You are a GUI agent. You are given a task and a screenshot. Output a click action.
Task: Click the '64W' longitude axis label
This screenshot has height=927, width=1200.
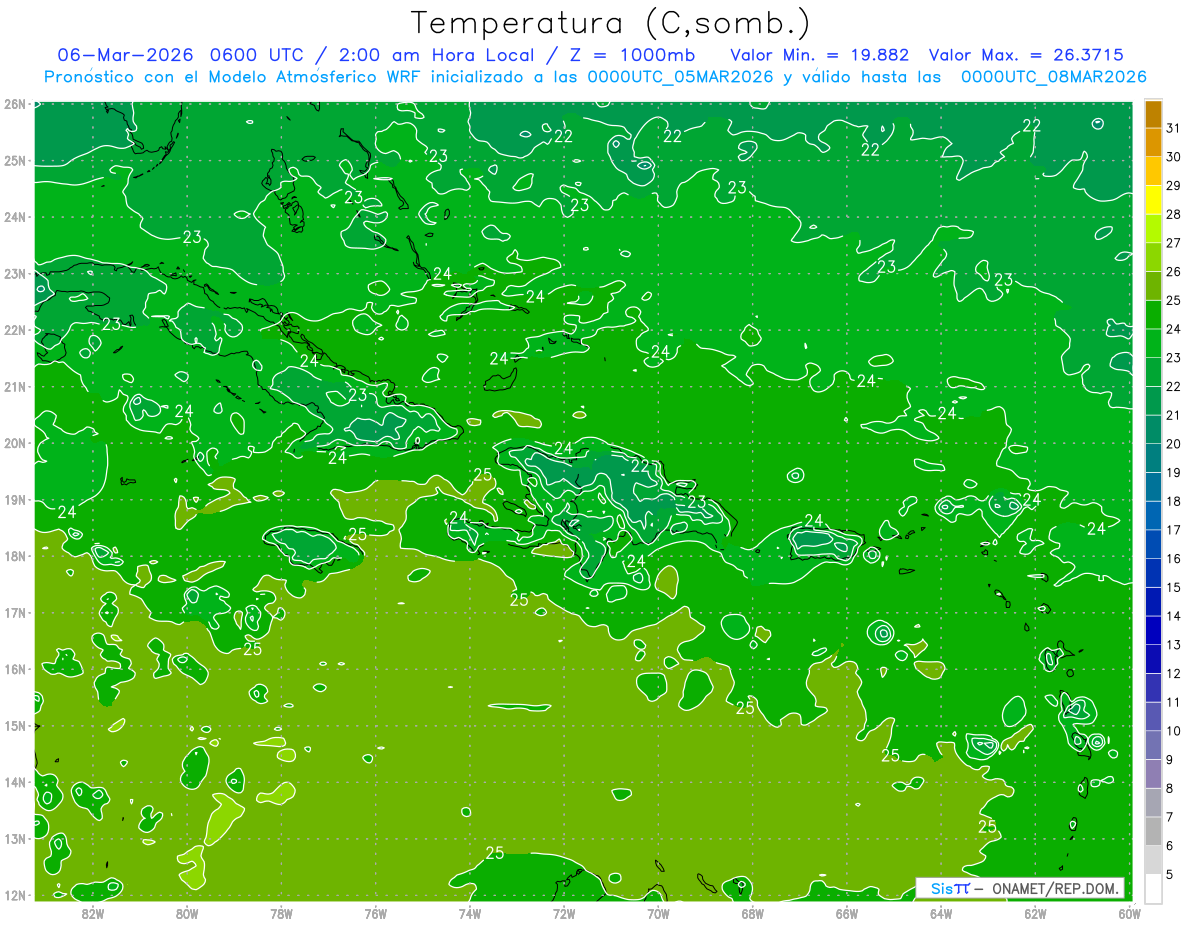pos(941,913)
